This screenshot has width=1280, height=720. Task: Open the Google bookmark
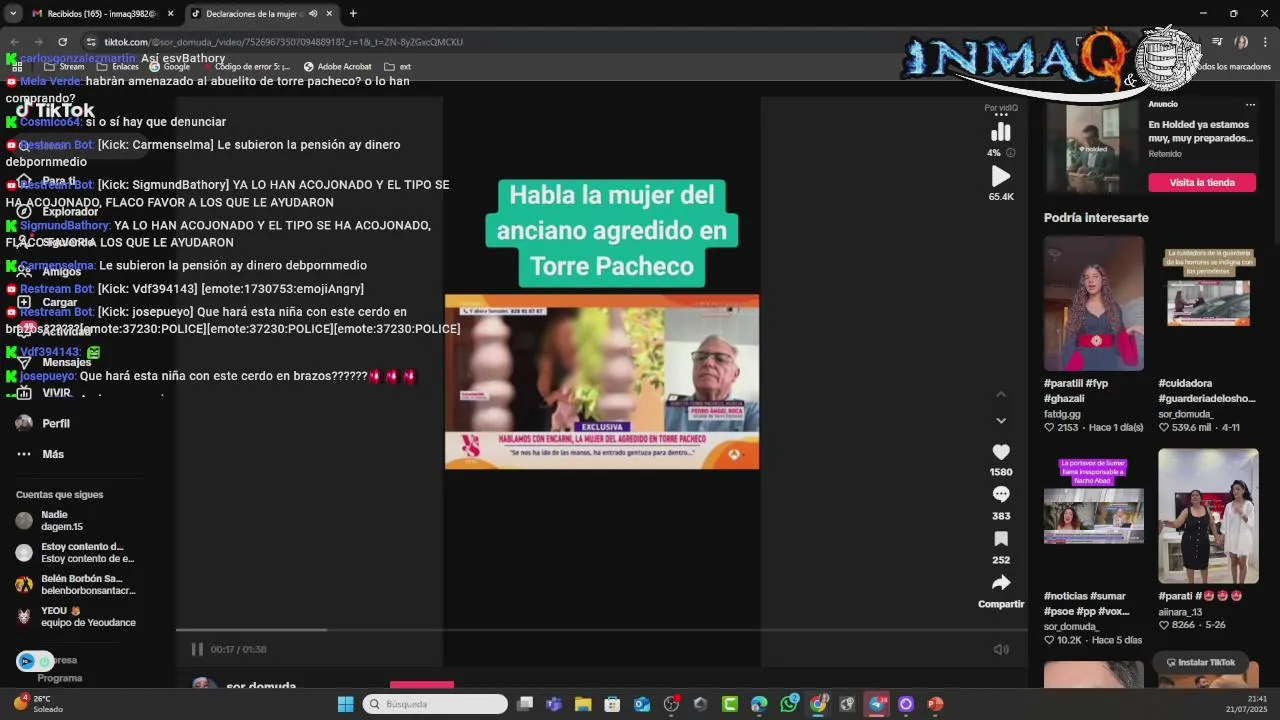pyautogui.click(x=169, y=67)
